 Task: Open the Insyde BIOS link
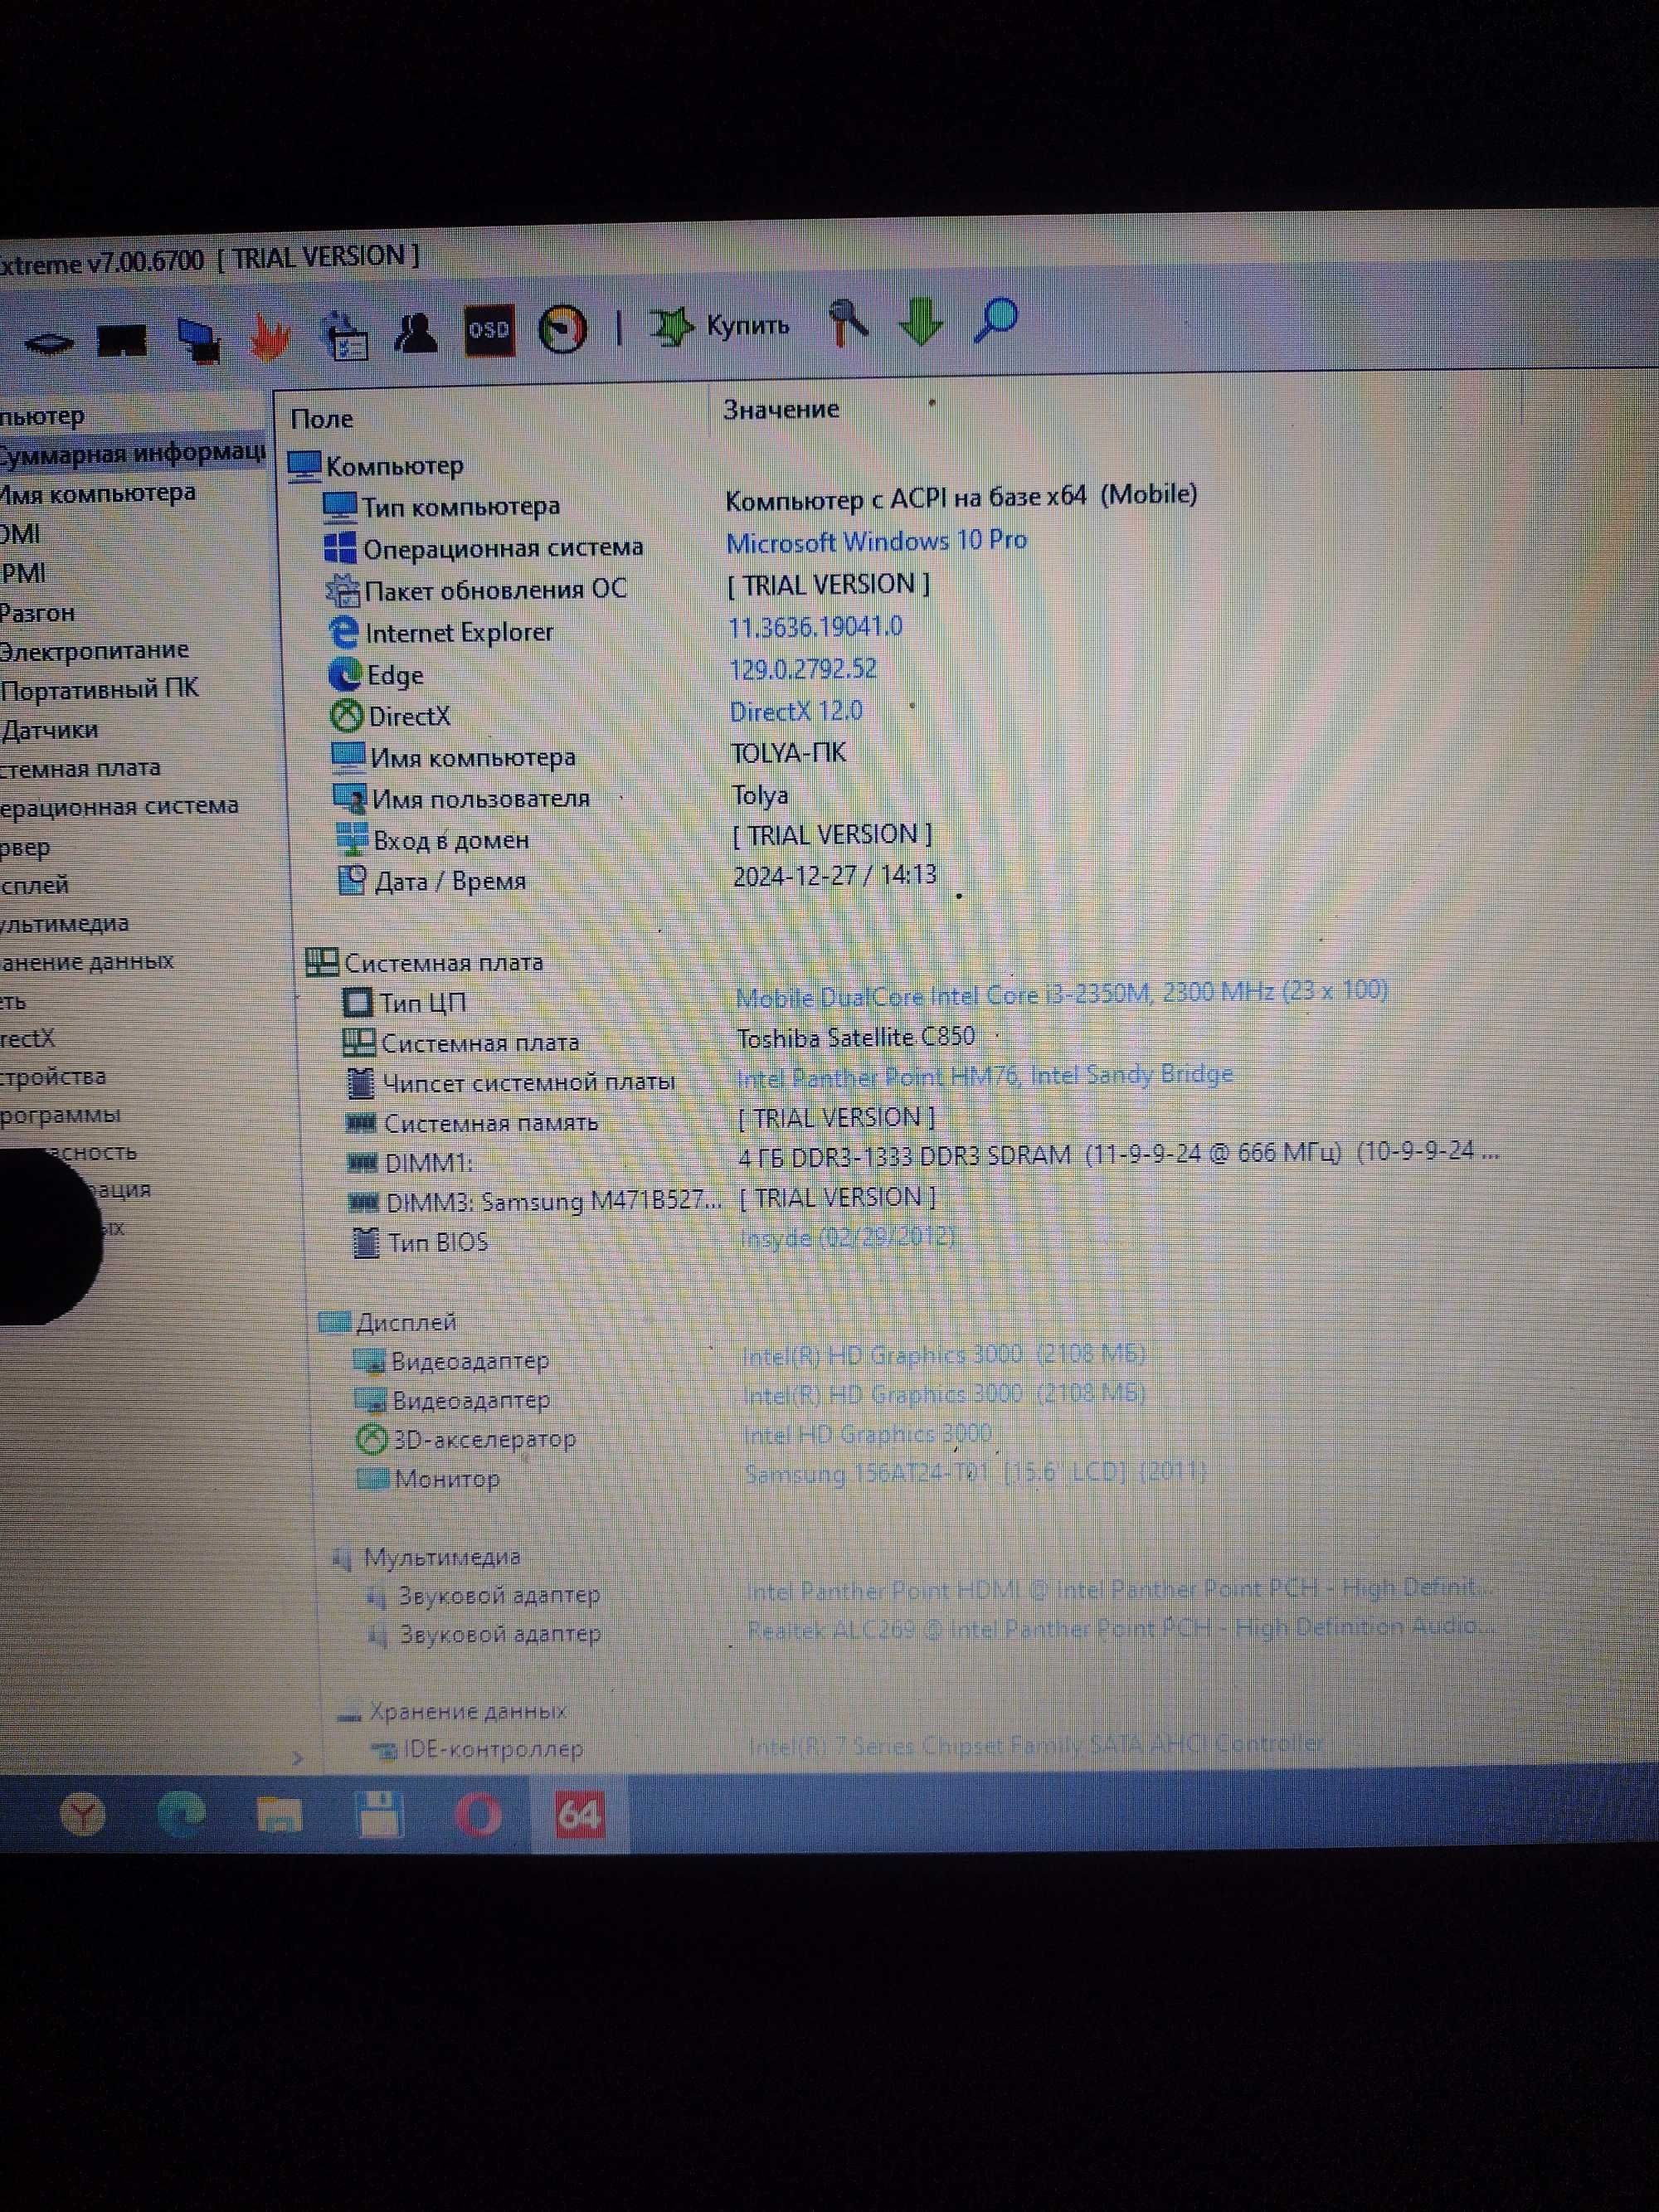click(848, 1238)
